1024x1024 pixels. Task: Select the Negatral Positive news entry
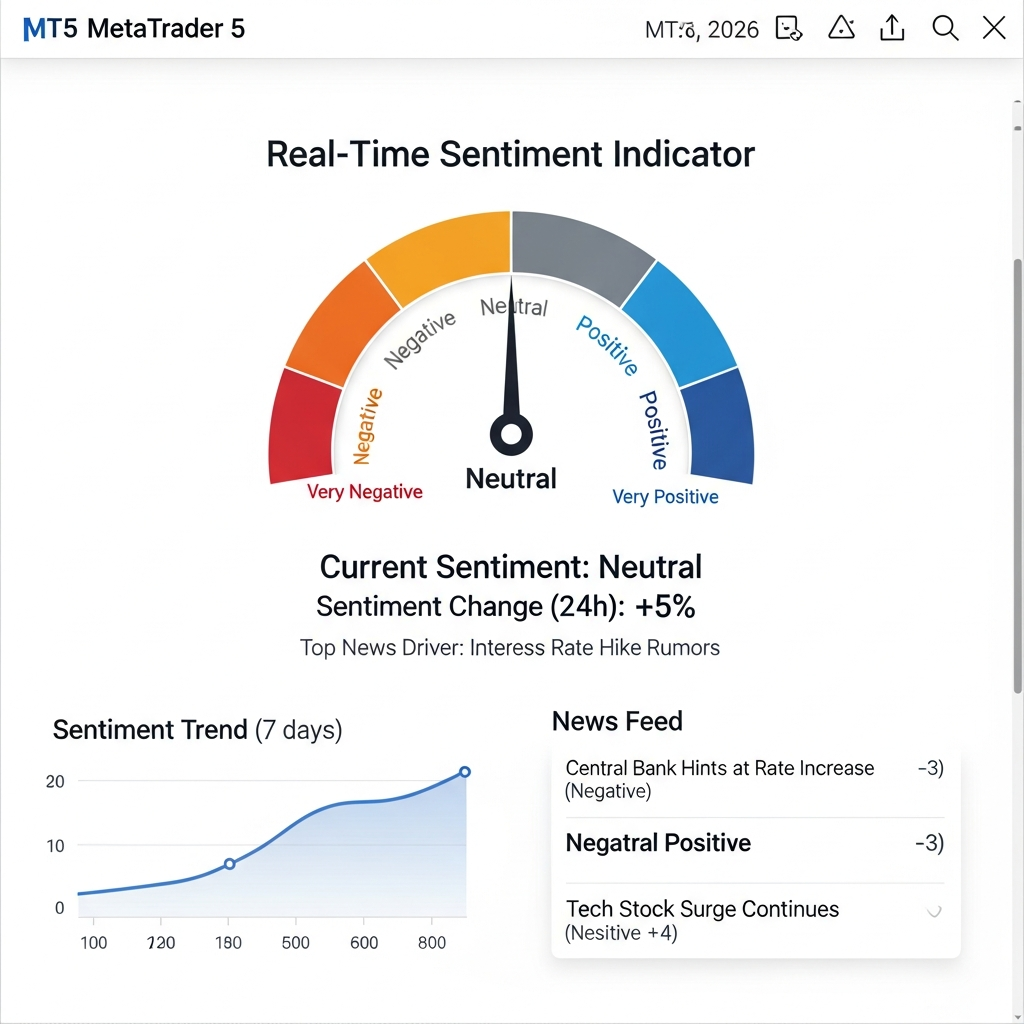[657, 843]
